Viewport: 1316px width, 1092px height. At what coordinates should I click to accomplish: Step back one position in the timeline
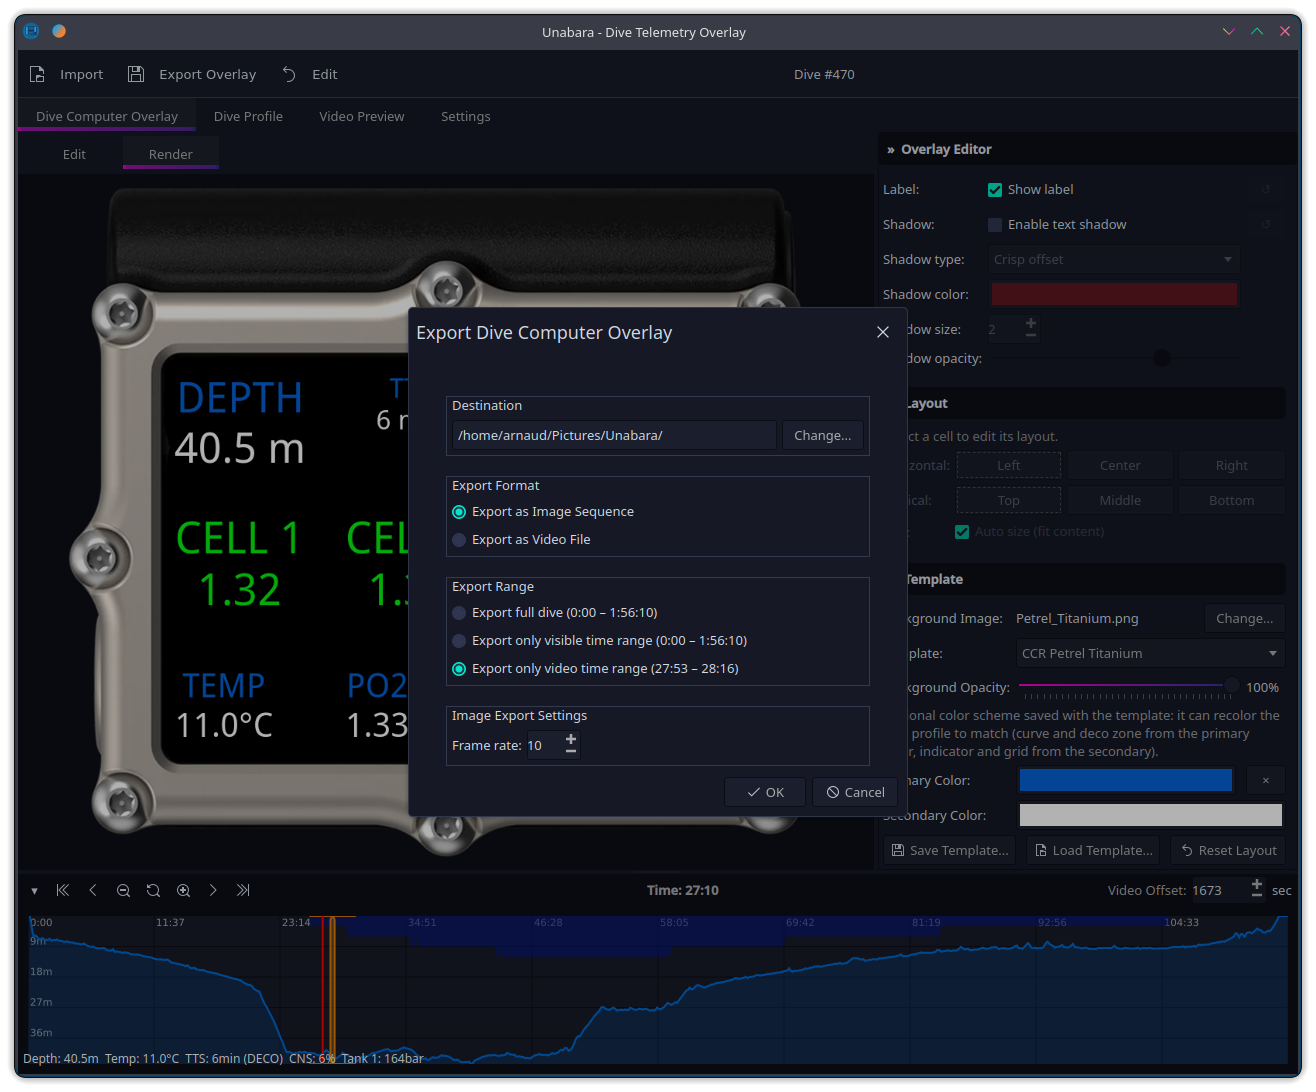[93, 890]
